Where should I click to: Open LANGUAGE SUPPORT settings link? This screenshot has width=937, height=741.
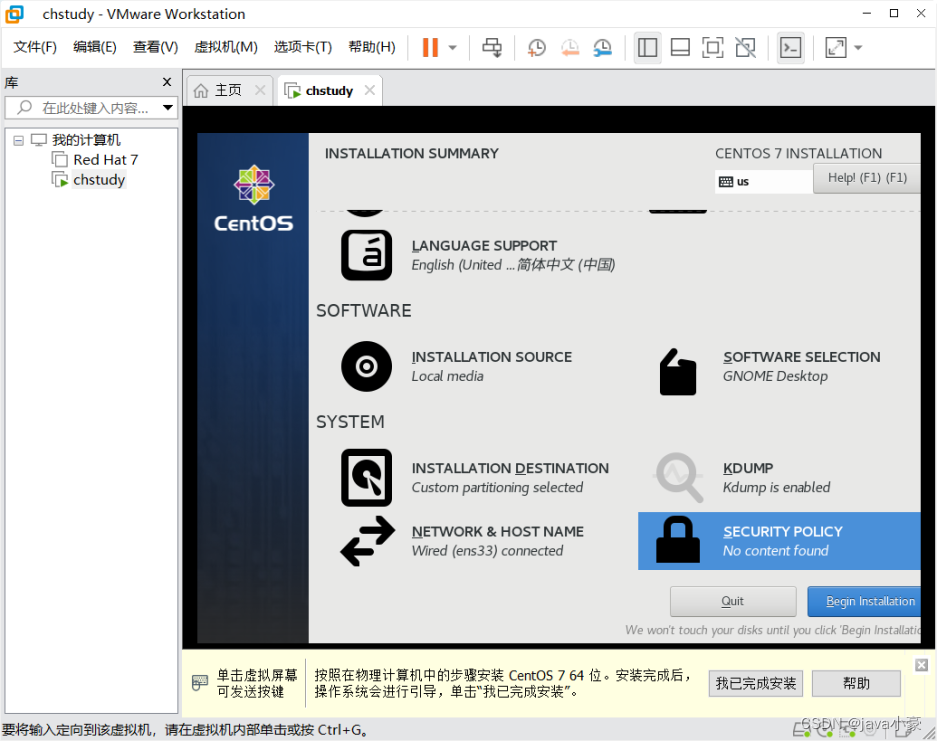pos(484,246)
